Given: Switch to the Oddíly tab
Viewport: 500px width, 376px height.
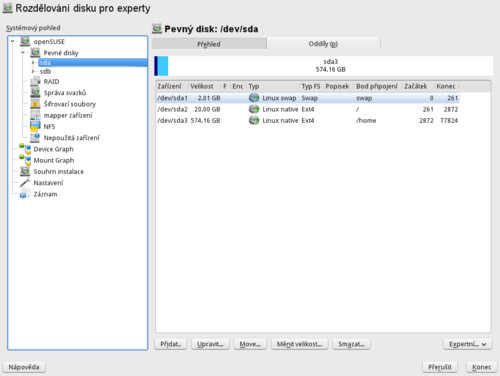Looking at the screenshot, I should tap(323, 44).
